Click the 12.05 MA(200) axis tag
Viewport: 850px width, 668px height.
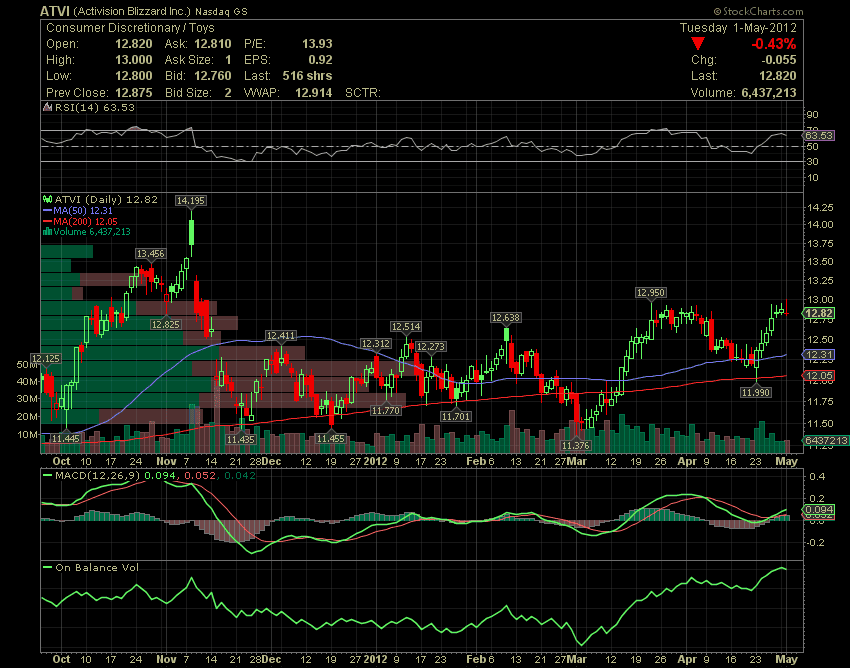click(818, 375)
